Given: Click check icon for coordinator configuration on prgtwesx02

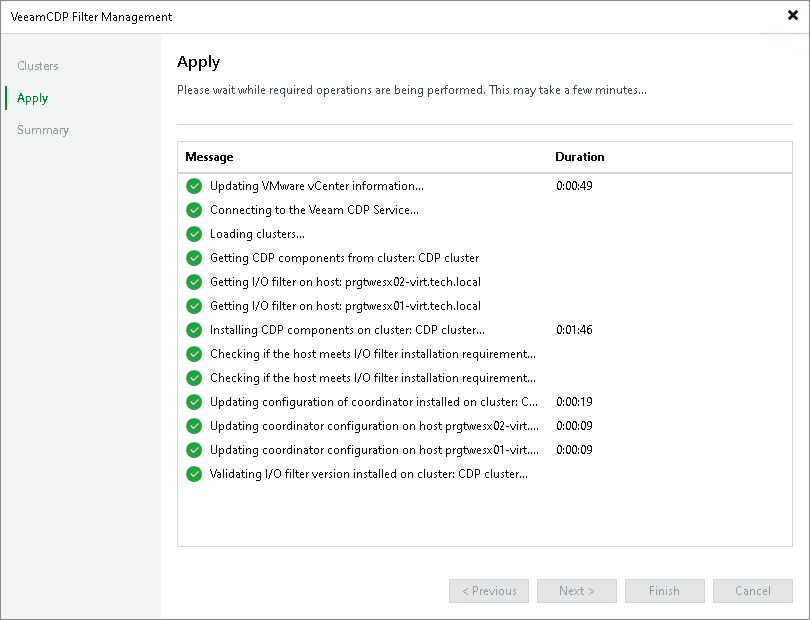Looking at the screenshot, I should coord(194,426).
